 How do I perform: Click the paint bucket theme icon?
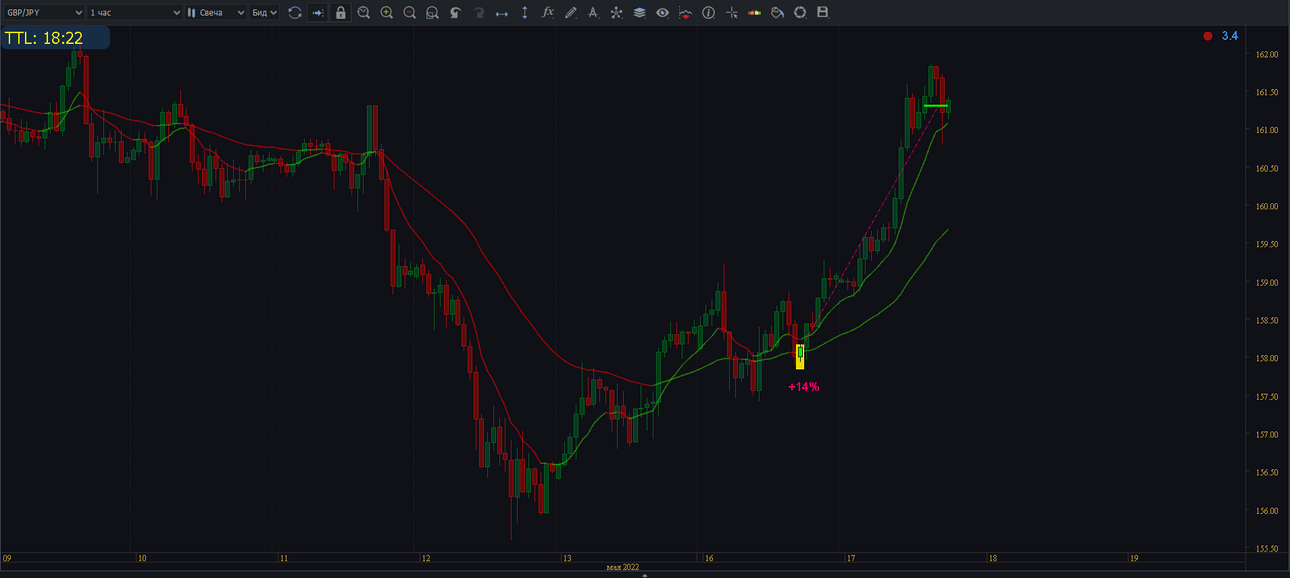(x=777, y=13)
